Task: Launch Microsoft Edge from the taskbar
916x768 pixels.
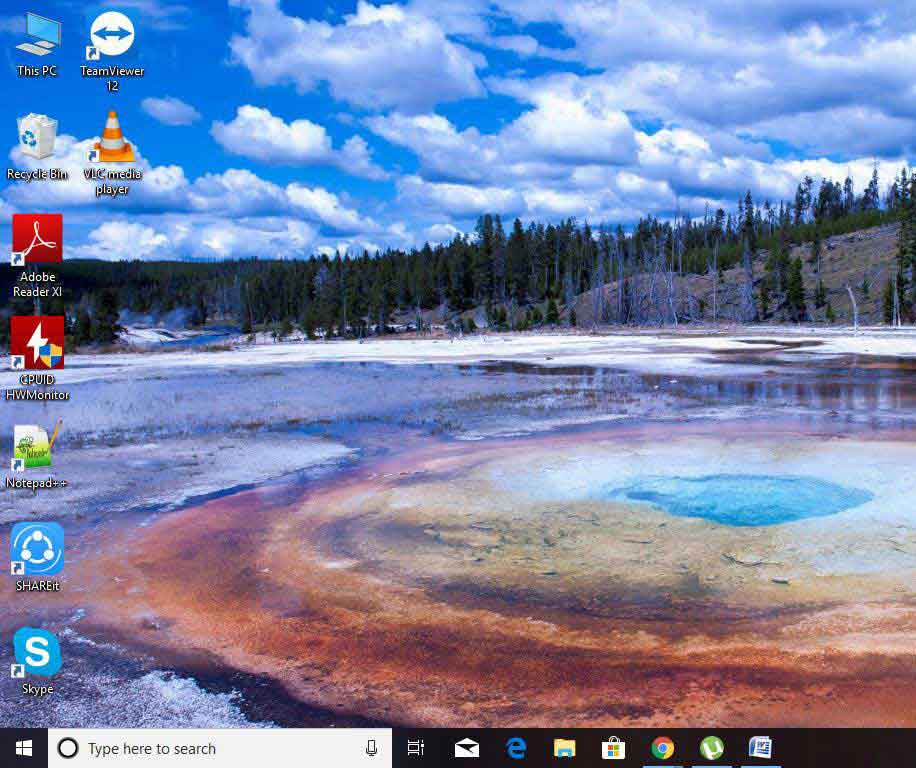Action: [516, 748]
